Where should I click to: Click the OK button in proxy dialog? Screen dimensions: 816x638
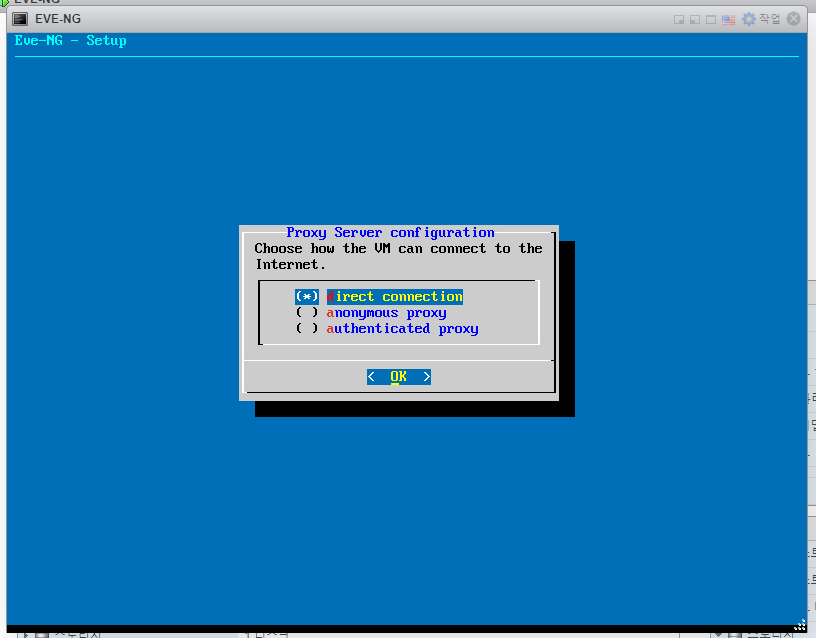pos(399,377)
